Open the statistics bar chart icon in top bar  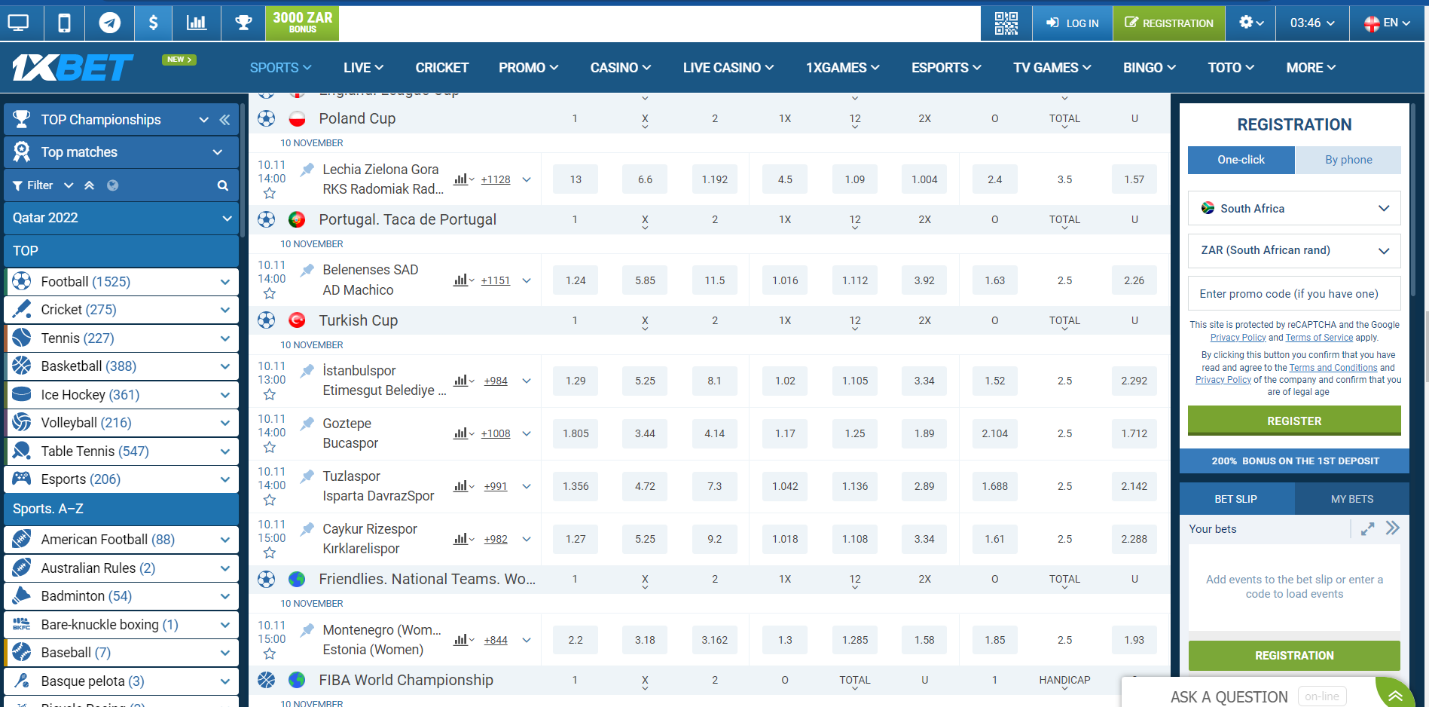[197, 22]
